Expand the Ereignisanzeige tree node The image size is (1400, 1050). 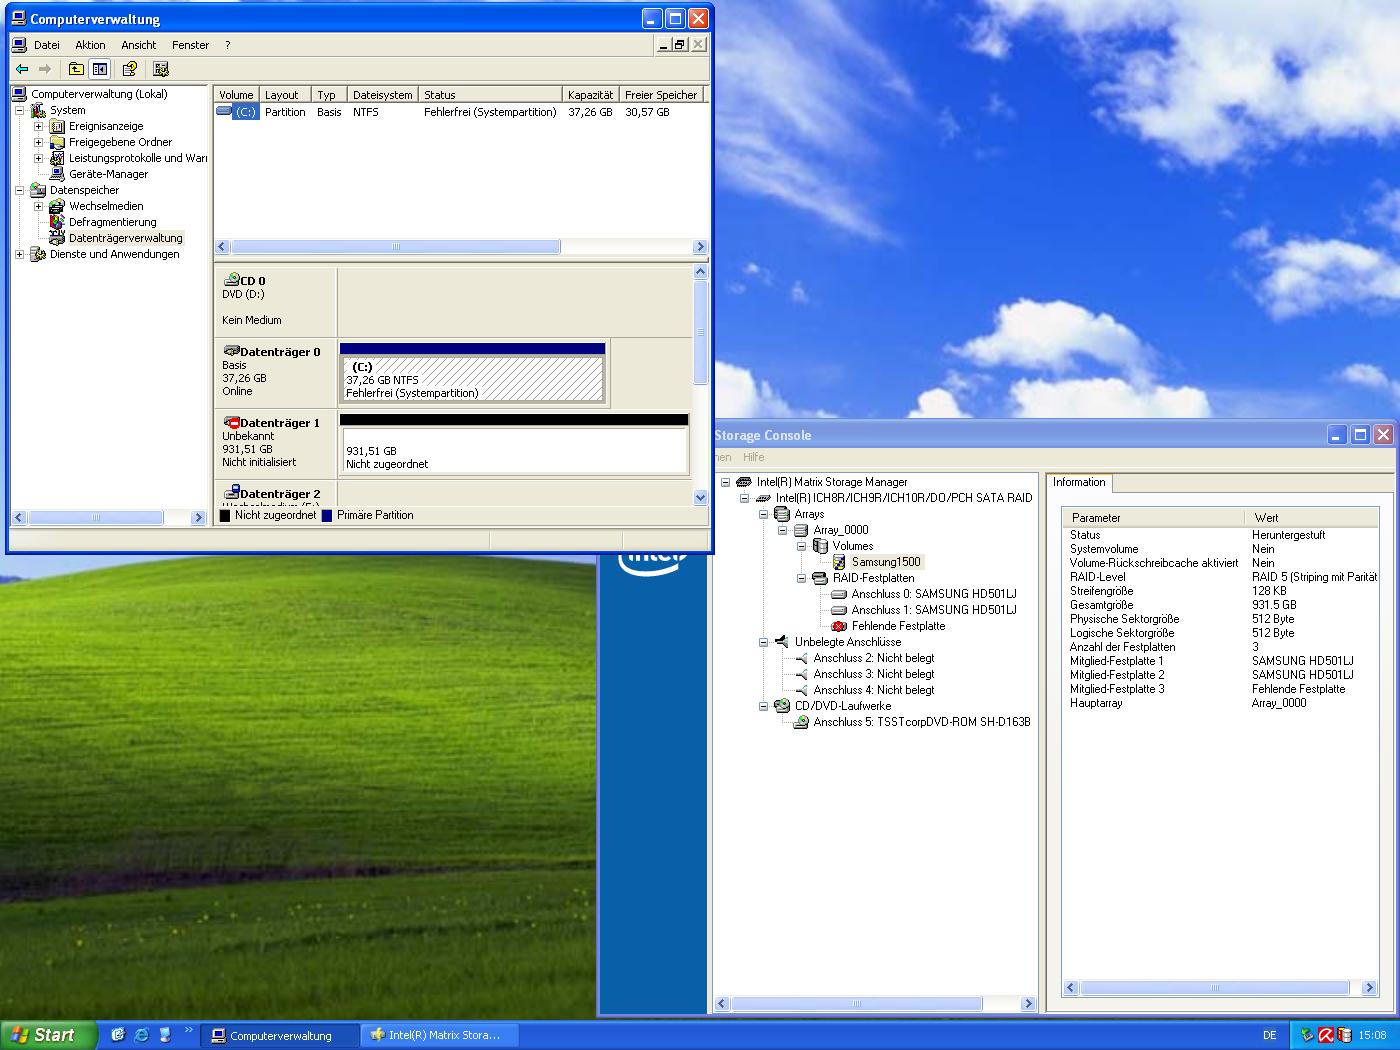38,126
